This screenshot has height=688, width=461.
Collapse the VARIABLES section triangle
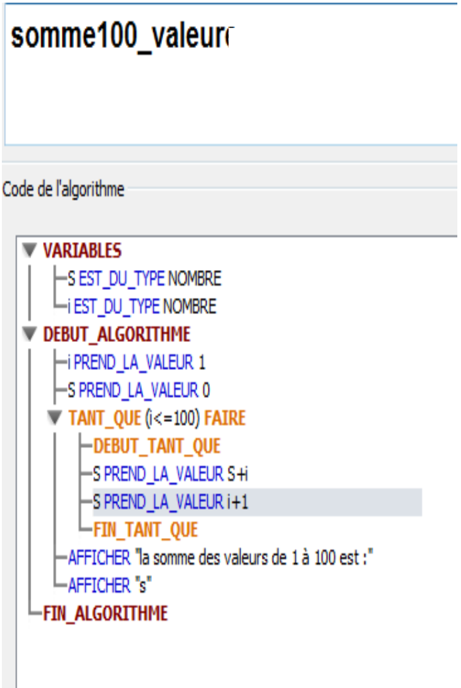29,251
